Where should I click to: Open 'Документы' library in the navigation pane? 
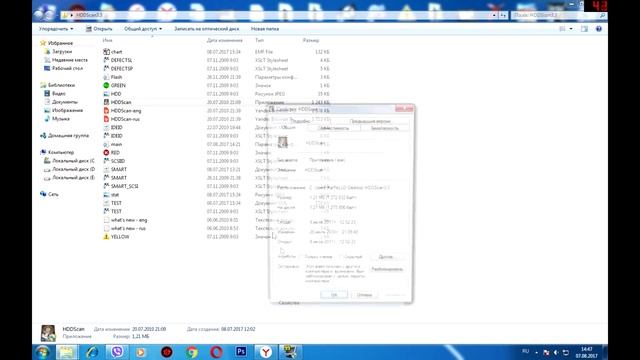coord(64,102)
